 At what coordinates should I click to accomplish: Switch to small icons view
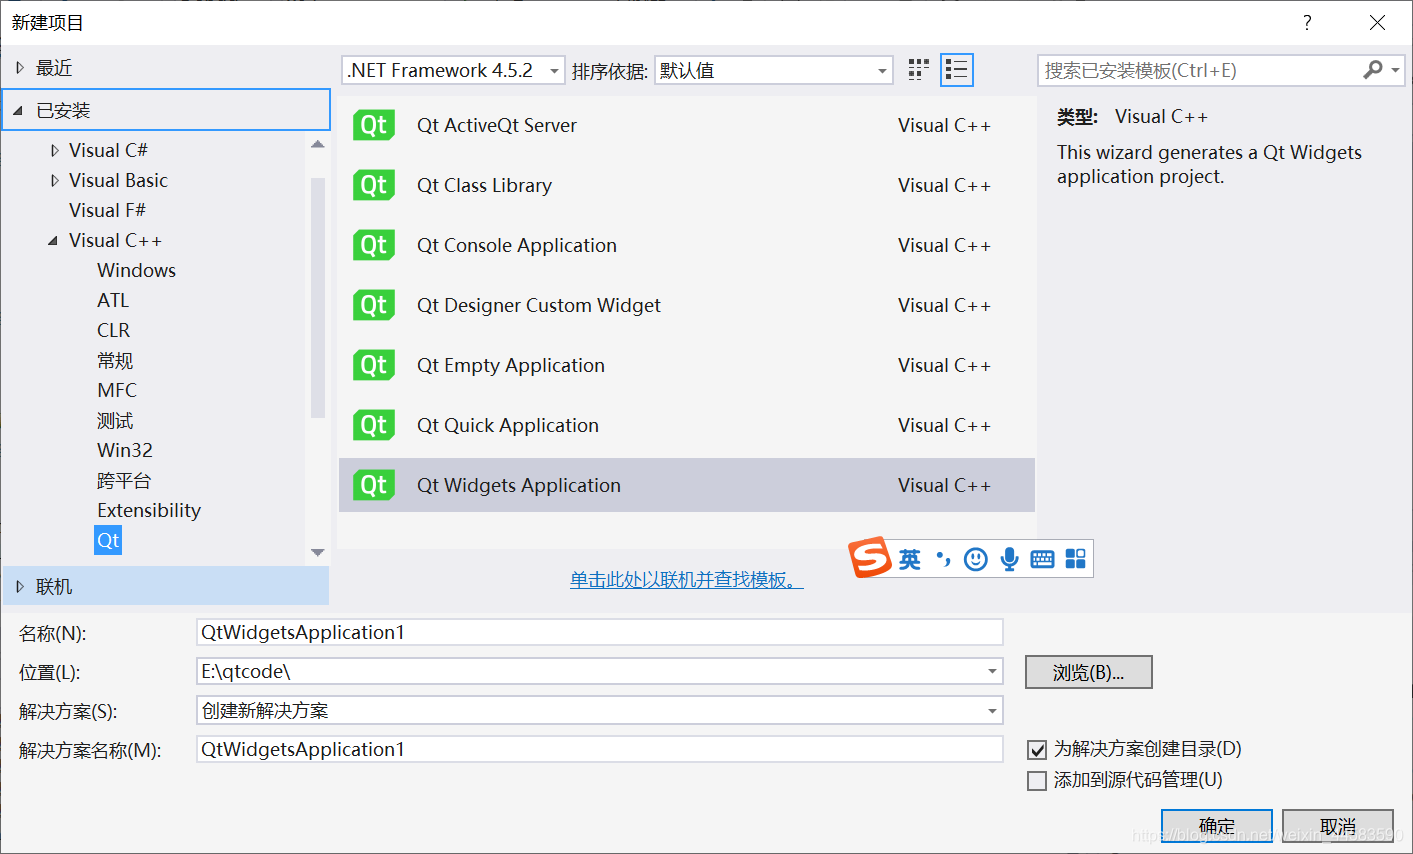[918, 70]
